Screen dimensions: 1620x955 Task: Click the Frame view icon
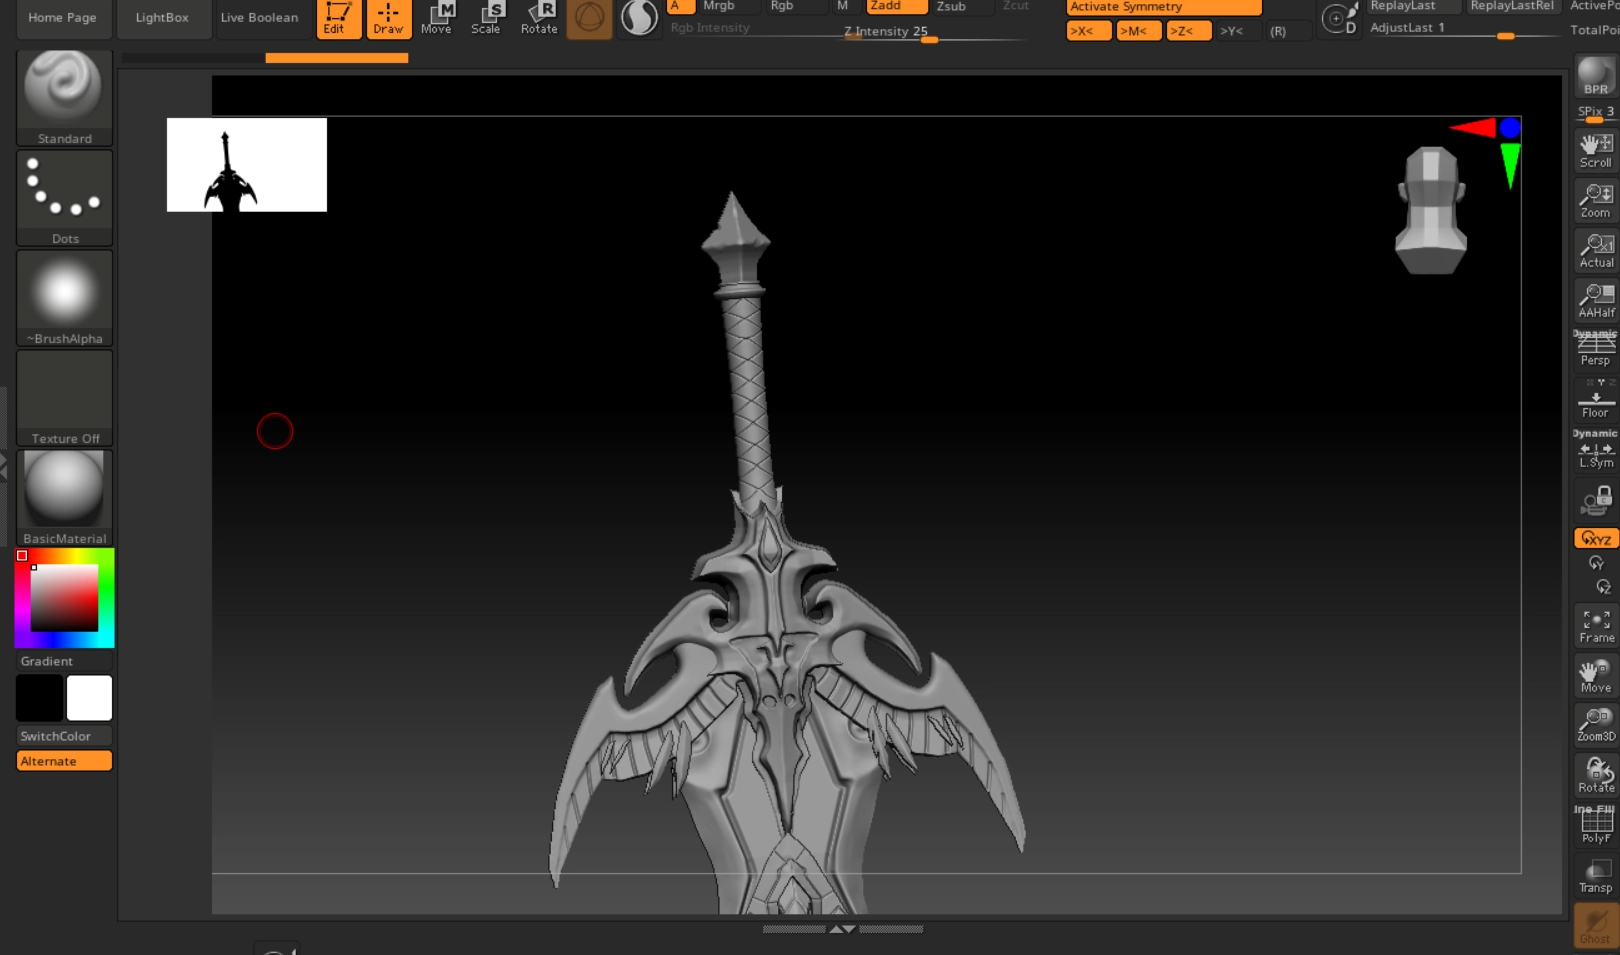[1596, 627]
